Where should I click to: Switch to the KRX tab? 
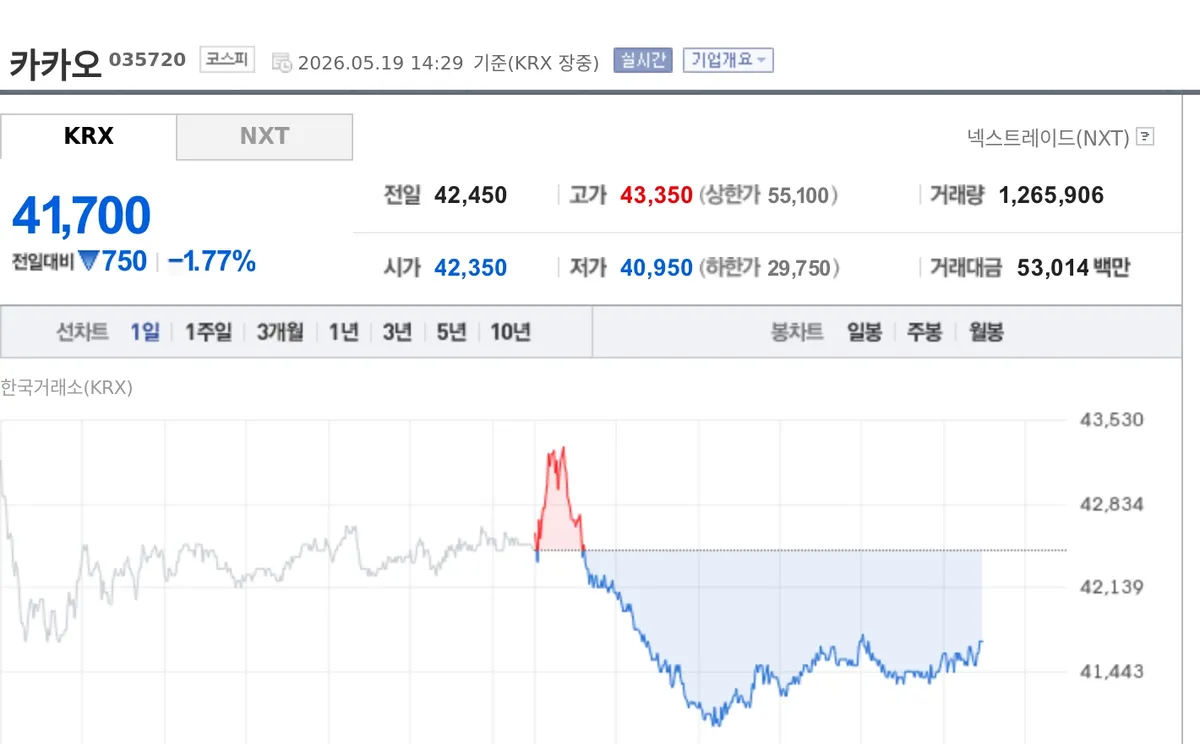click(89, 136)
